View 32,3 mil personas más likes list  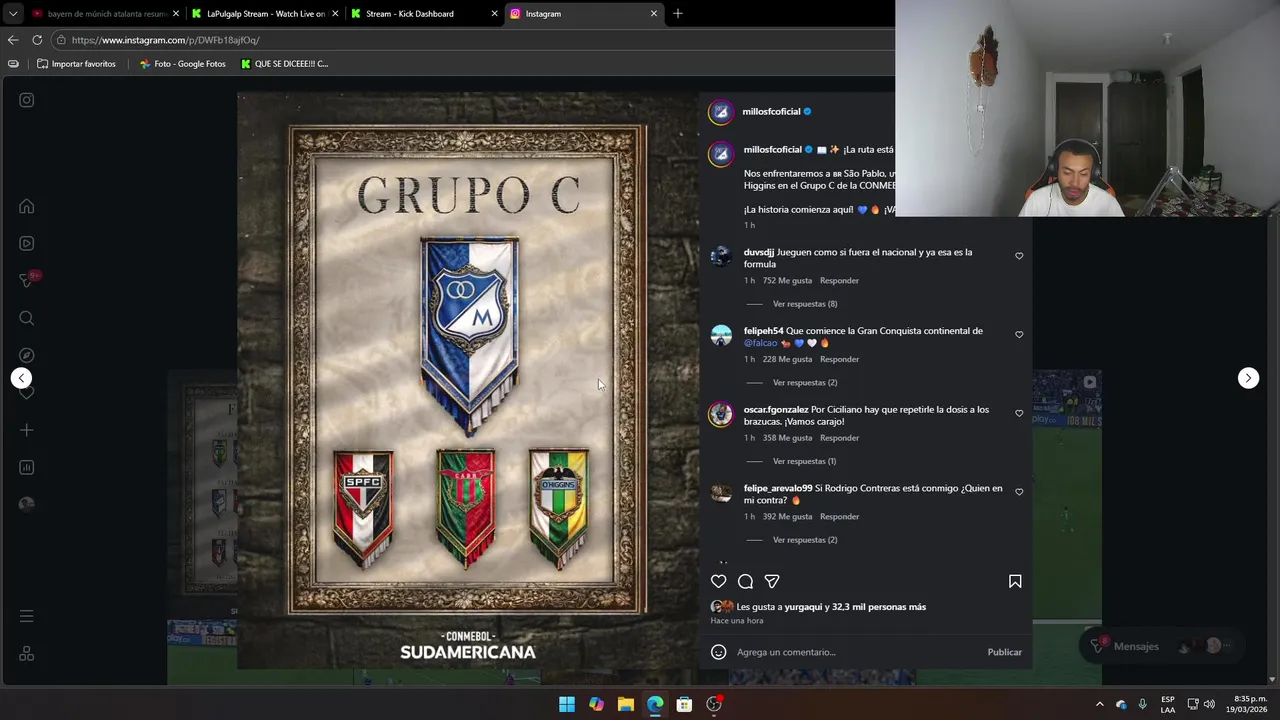pyautogui.click(x=879, y=607)
